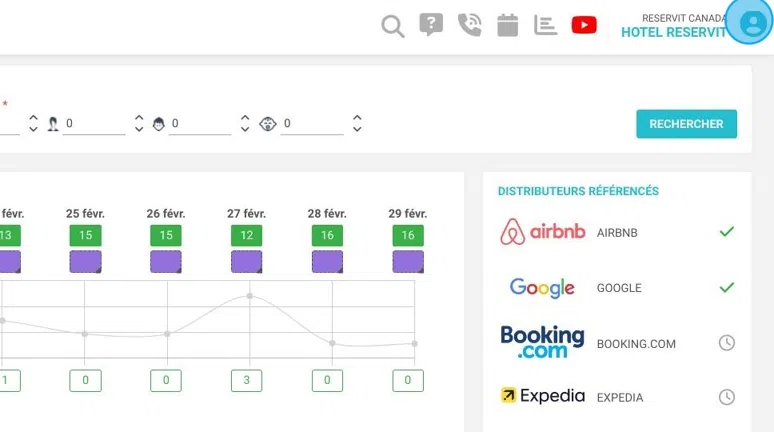The height and width of the screenshot is (432, 774).
Task: Open the help question bubble icon
Action: [x=431, y=25]
